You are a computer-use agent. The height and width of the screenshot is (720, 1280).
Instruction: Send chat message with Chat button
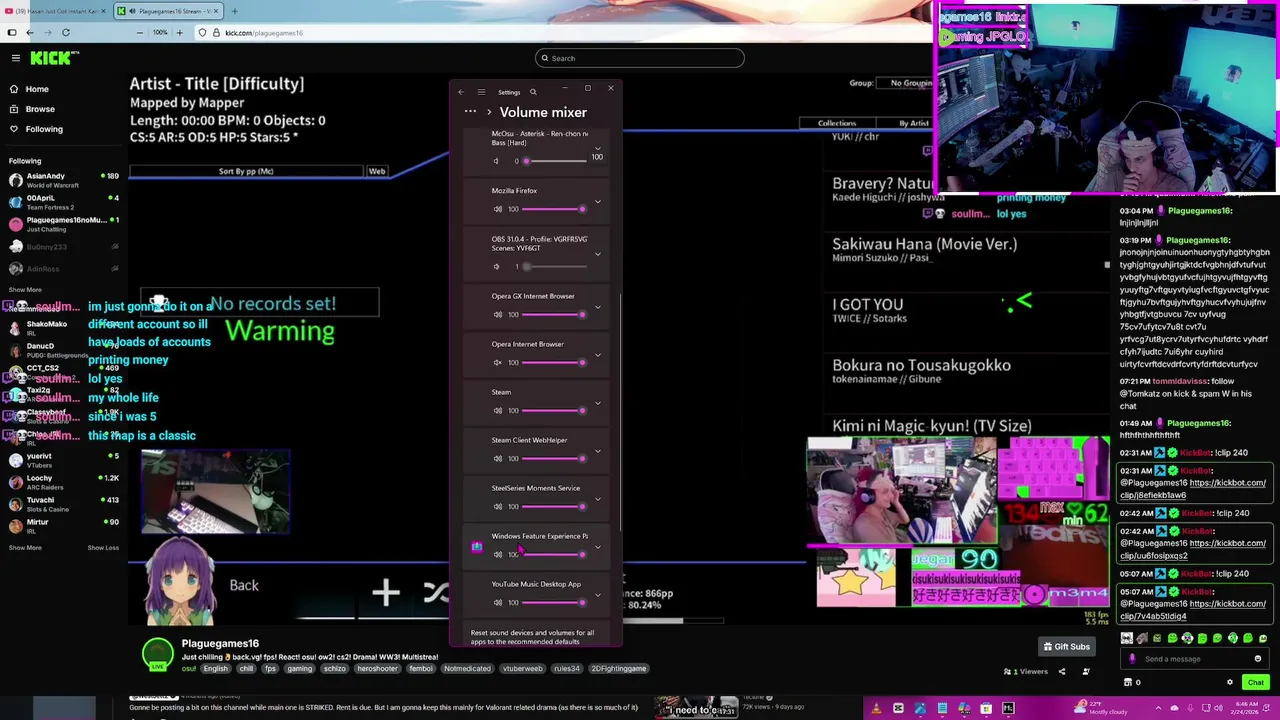click(1256, 682)
